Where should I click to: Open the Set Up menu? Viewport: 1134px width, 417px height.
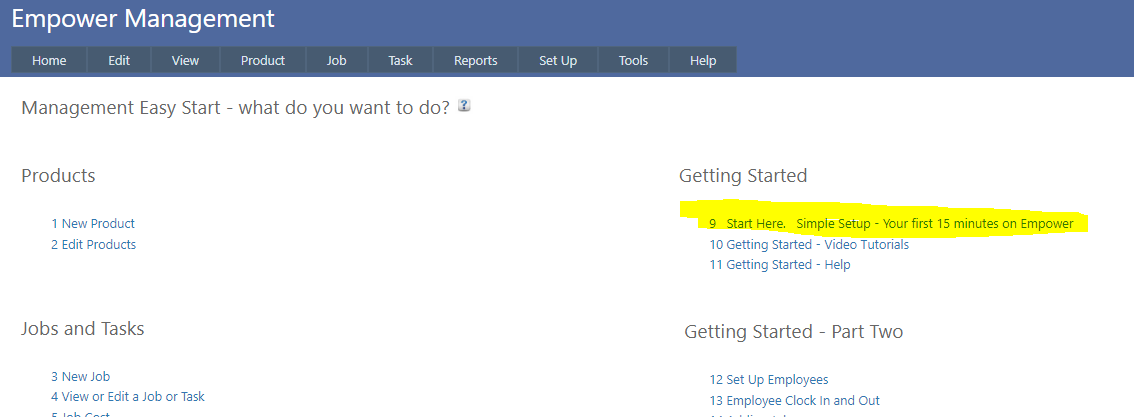pos(557,60)
